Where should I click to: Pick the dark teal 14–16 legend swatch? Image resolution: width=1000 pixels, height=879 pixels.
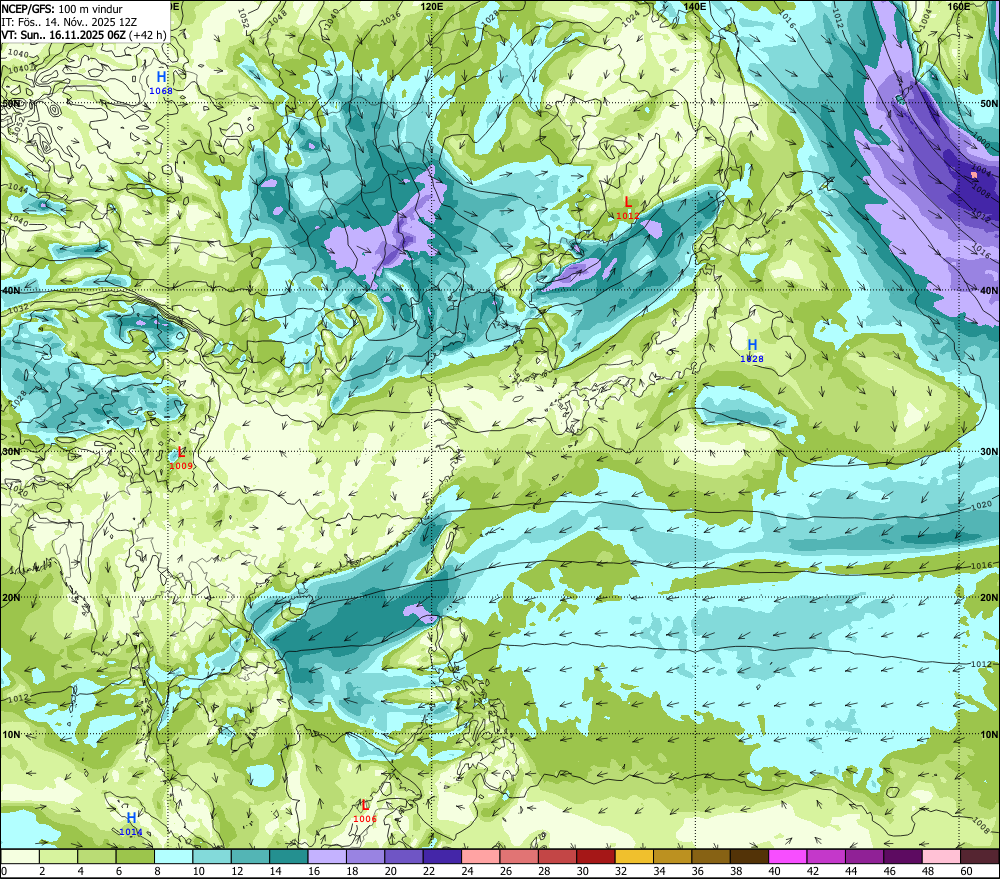point(289,856)
